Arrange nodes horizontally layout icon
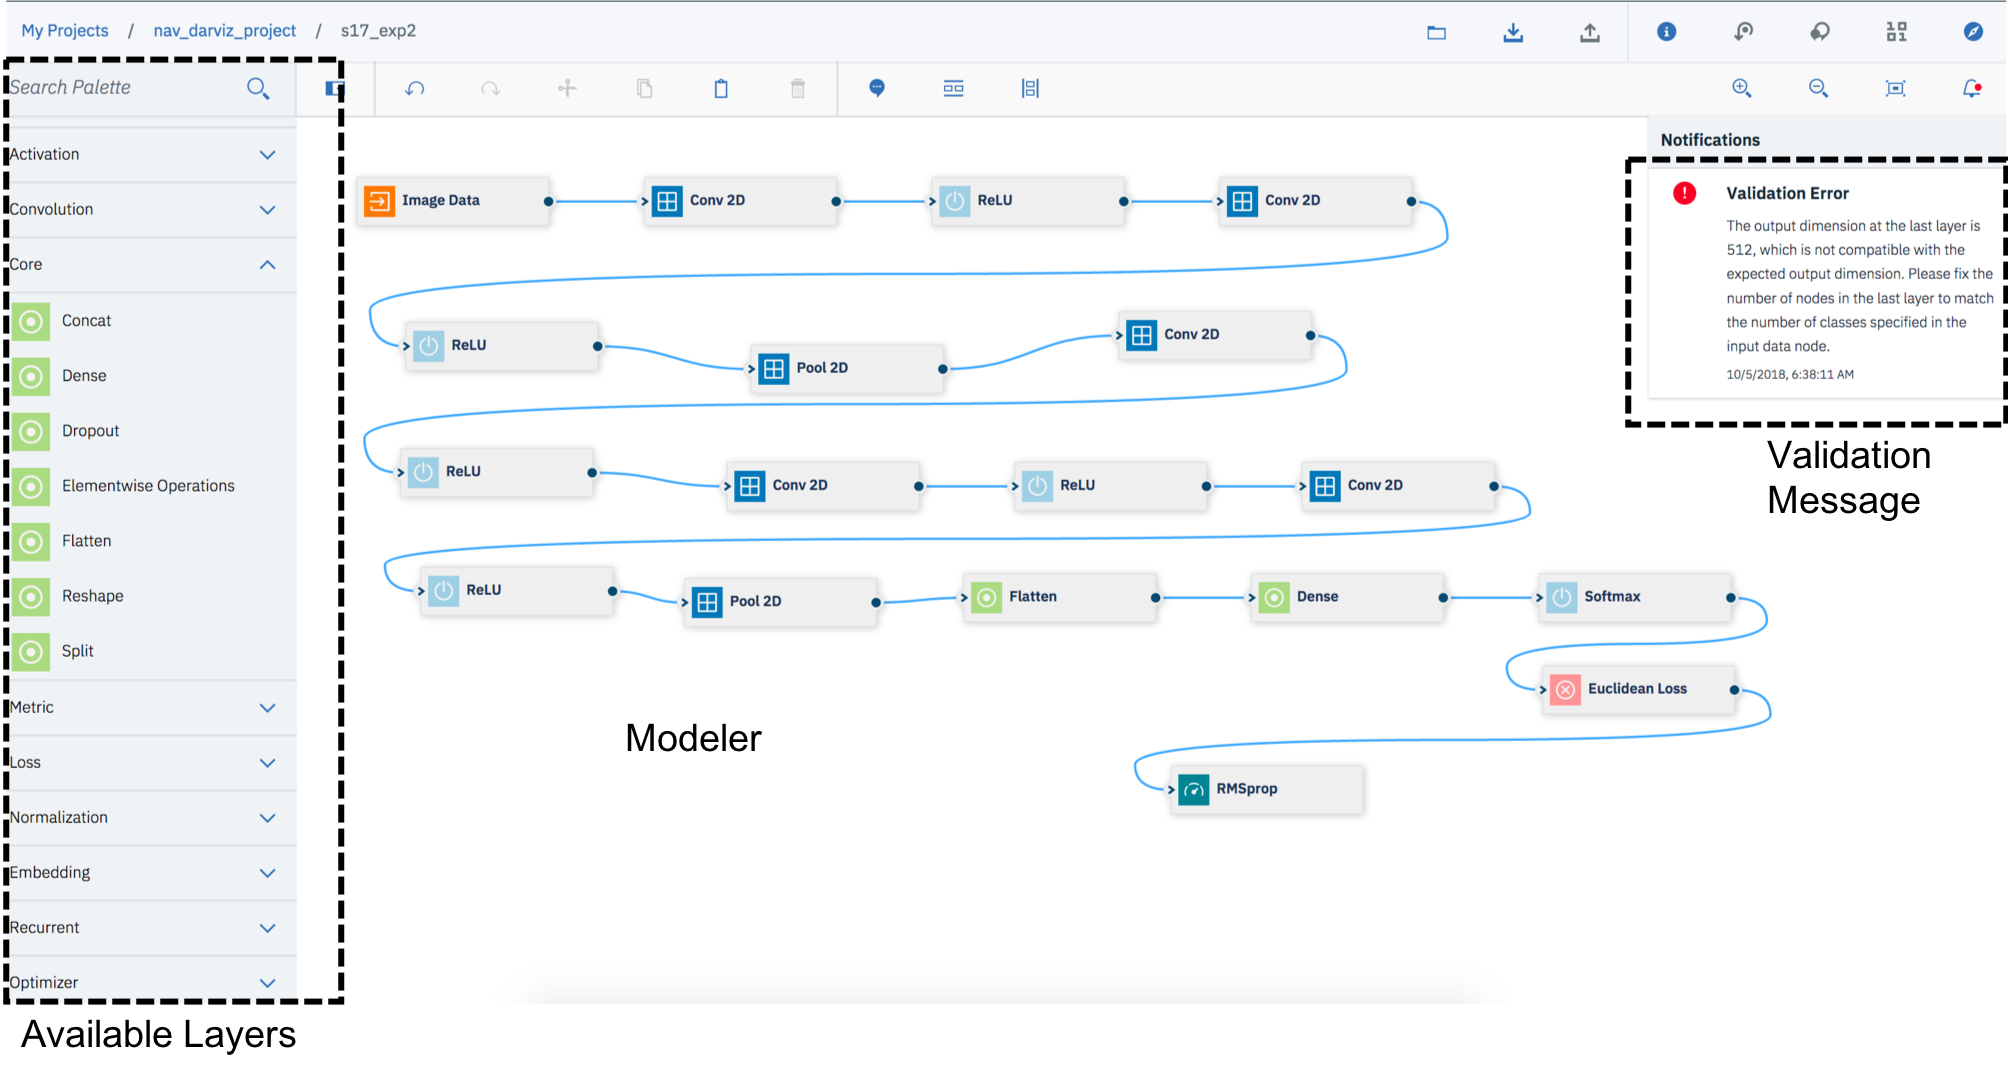The height and width of the screenshot is (1079, 2008). 954,89
